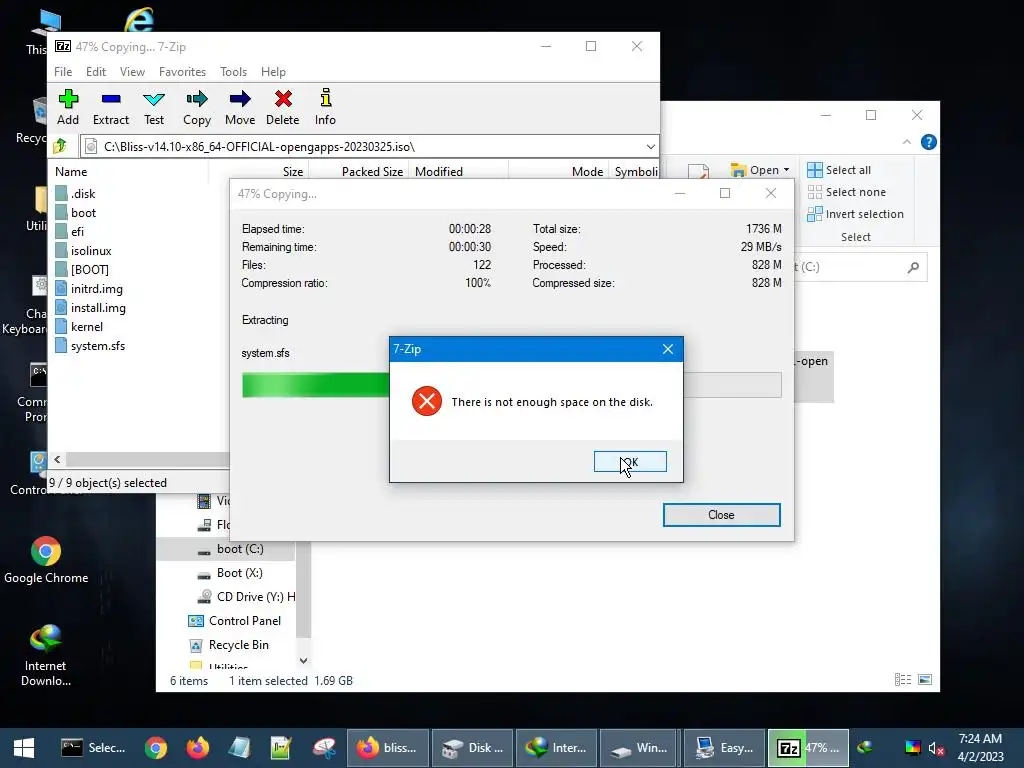Viewport: 1024px width, 768px height.
Task: Open Firefox from the taskbar
Action: (197, 748)
